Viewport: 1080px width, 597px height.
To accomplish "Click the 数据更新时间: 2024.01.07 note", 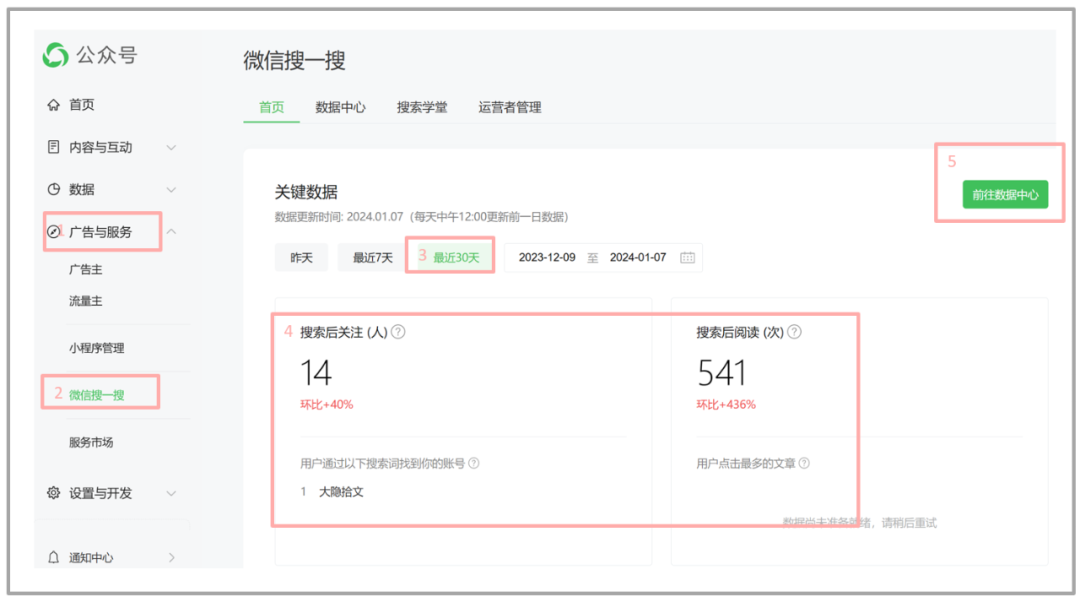I will point(422,217).
